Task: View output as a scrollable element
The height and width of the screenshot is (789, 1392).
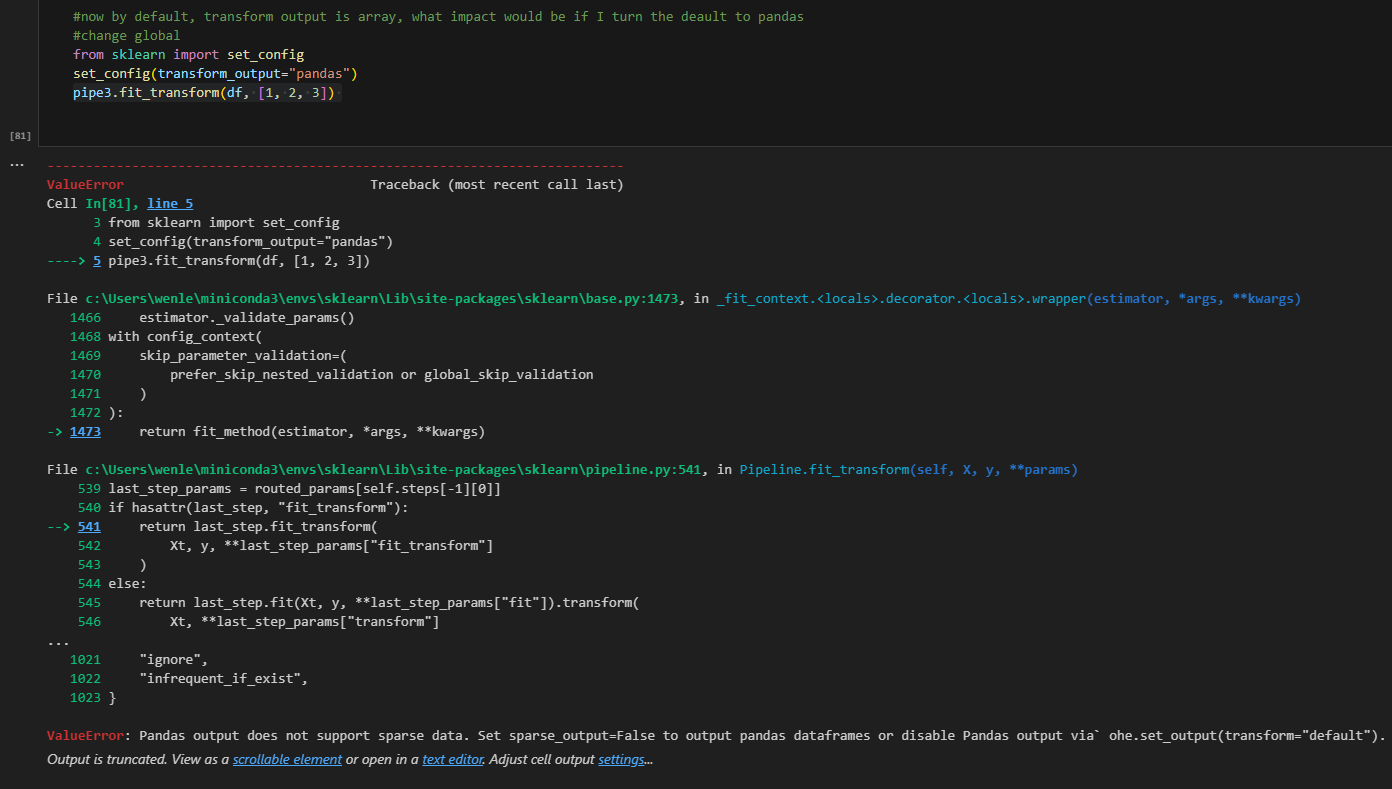Action: coord(287,760)
